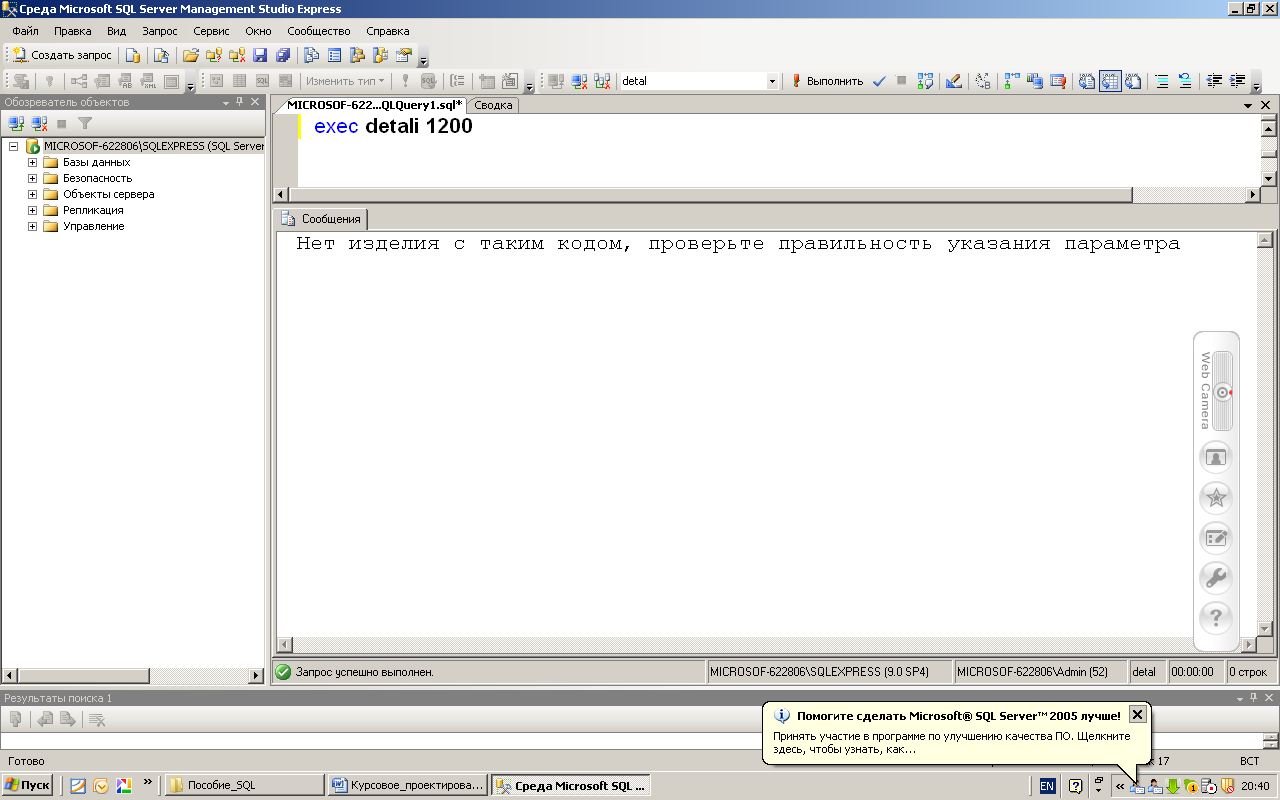Close the Обозреватель объектов panel
This screenshot has width=1280, height=800.
(x=255, y=102)
